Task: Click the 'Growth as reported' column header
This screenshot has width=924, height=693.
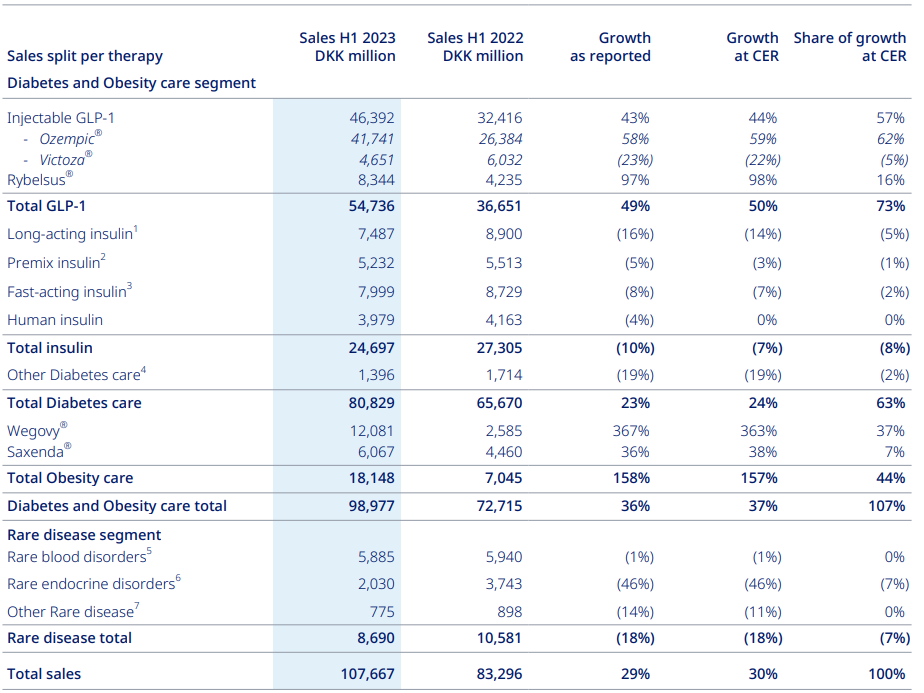Action: 610,47
